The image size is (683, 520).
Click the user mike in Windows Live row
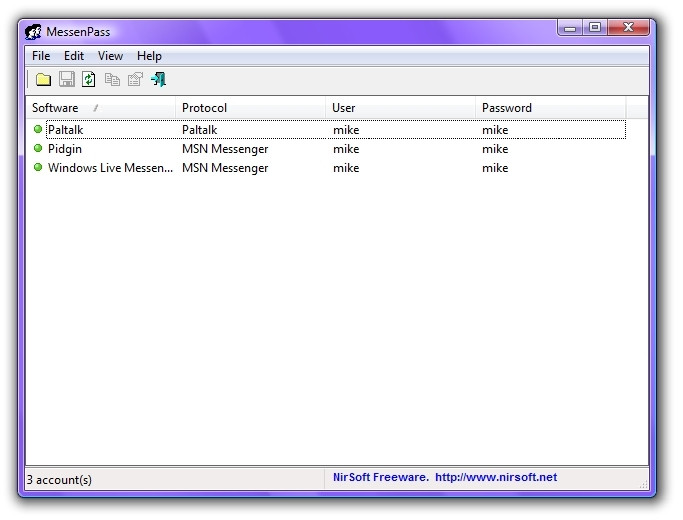[x=346, y=168]
